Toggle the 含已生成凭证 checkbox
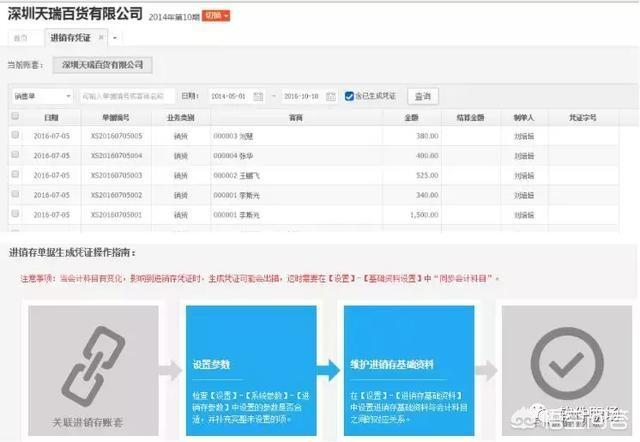640x442 pixels. 349,96
